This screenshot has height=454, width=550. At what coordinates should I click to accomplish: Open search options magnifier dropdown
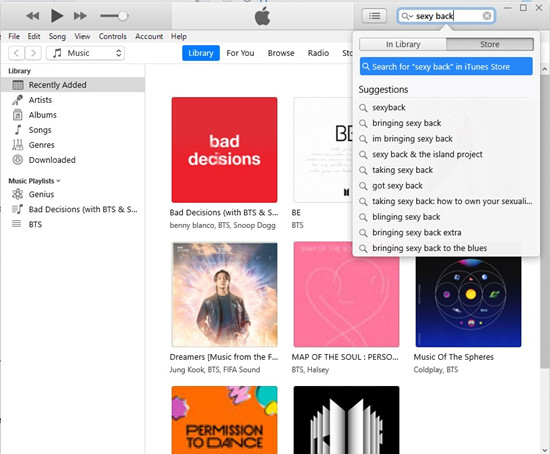click(x=407, y=16)
